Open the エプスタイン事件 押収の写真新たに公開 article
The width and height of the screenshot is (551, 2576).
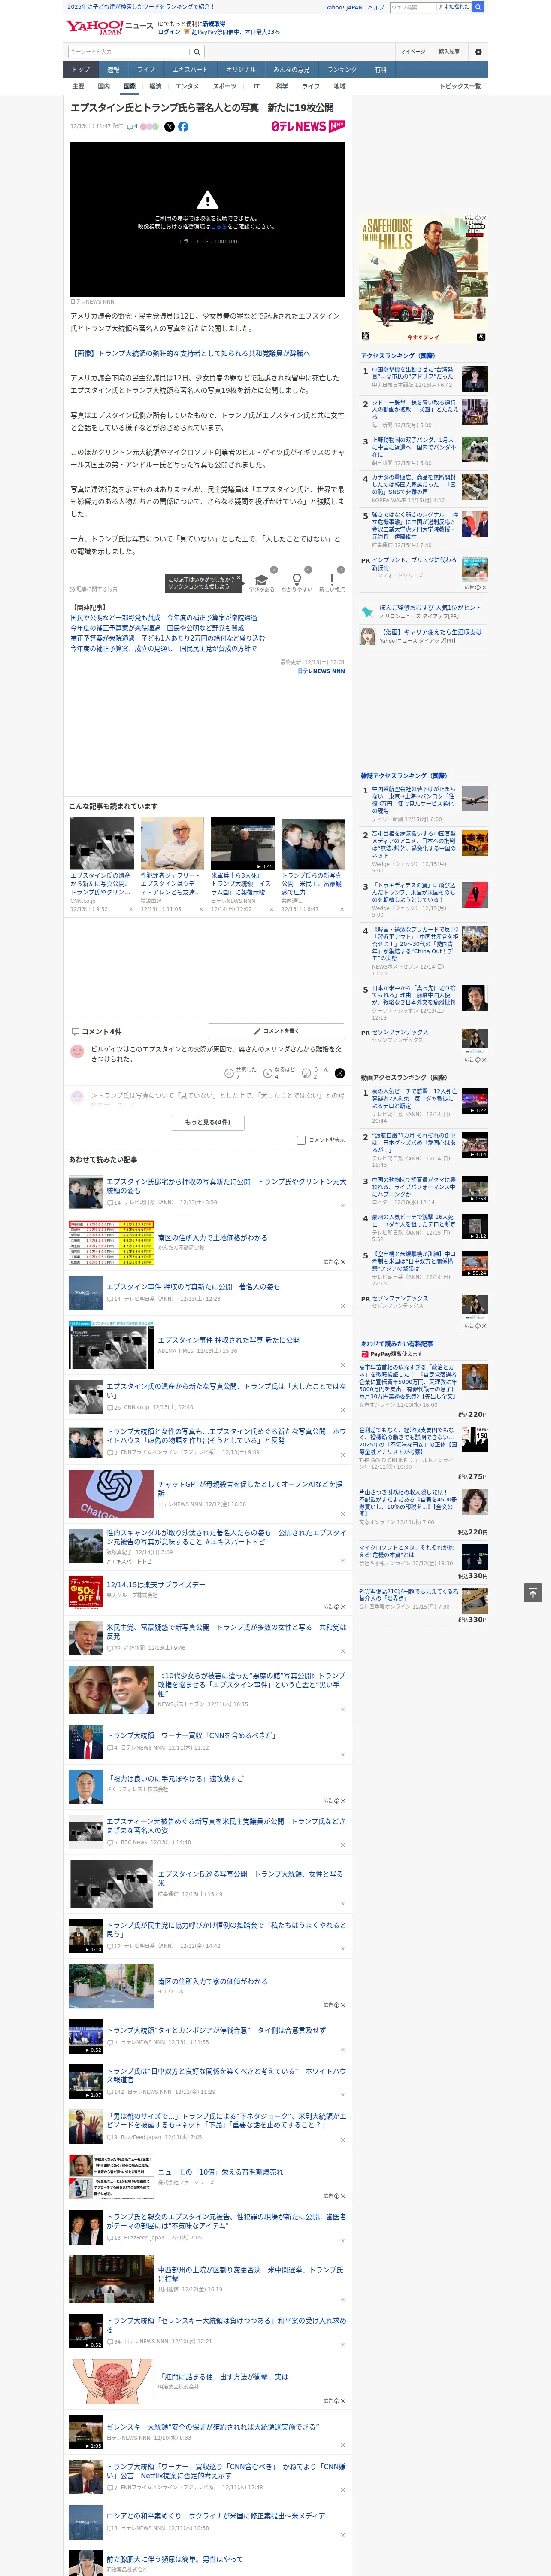click(193, 1287)
